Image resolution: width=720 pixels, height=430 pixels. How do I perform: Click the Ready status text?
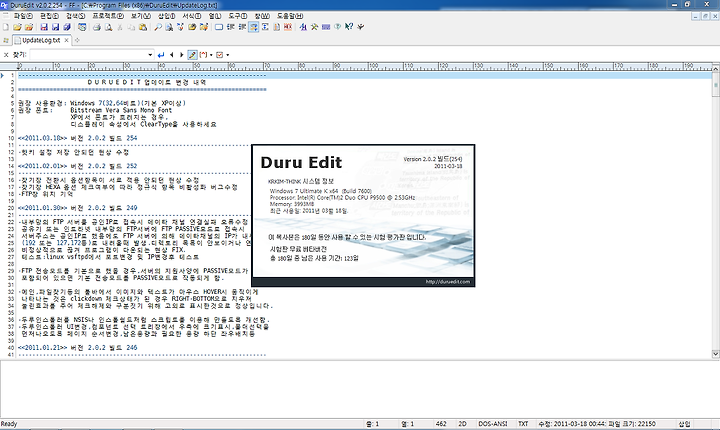(9, 424)
